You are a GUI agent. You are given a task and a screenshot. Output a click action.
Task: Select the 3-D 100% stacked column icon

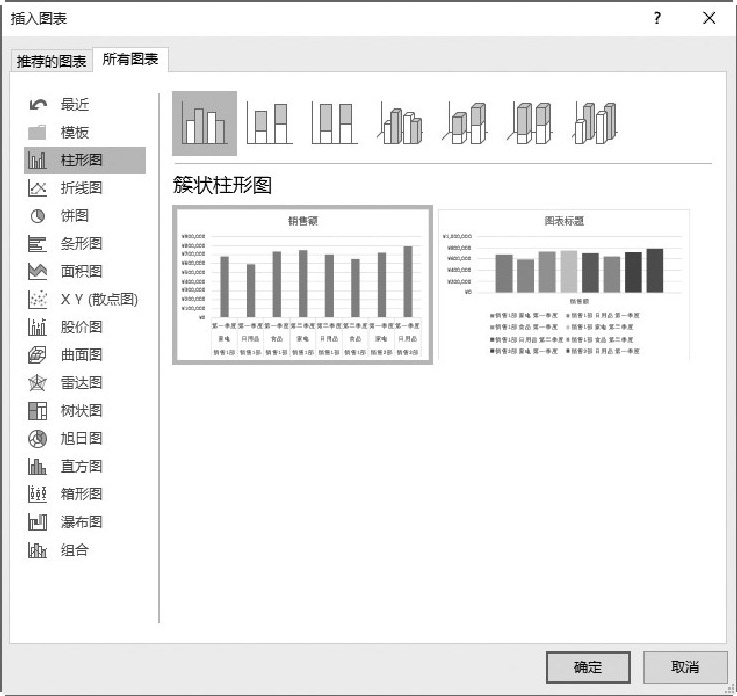[530, 124]
